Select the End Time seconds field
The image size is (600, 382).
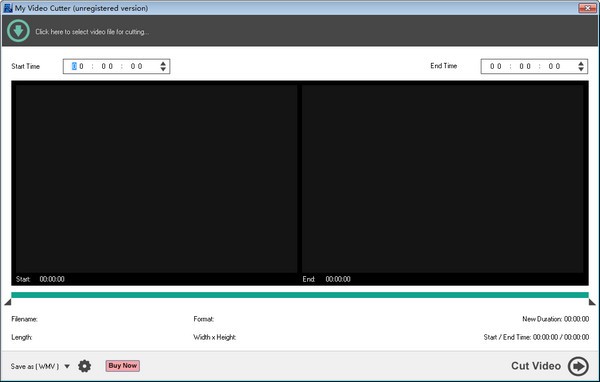[554, 66]
